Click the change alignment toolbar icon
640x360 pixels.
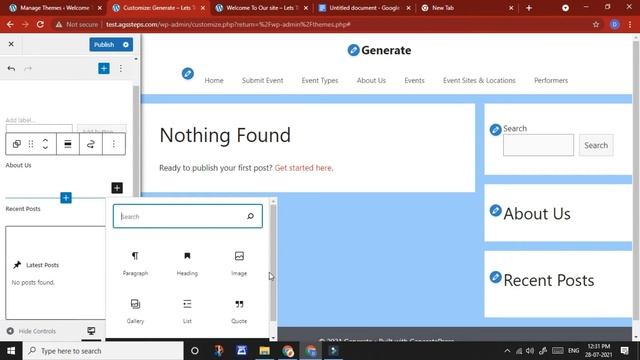pos(68,144)
